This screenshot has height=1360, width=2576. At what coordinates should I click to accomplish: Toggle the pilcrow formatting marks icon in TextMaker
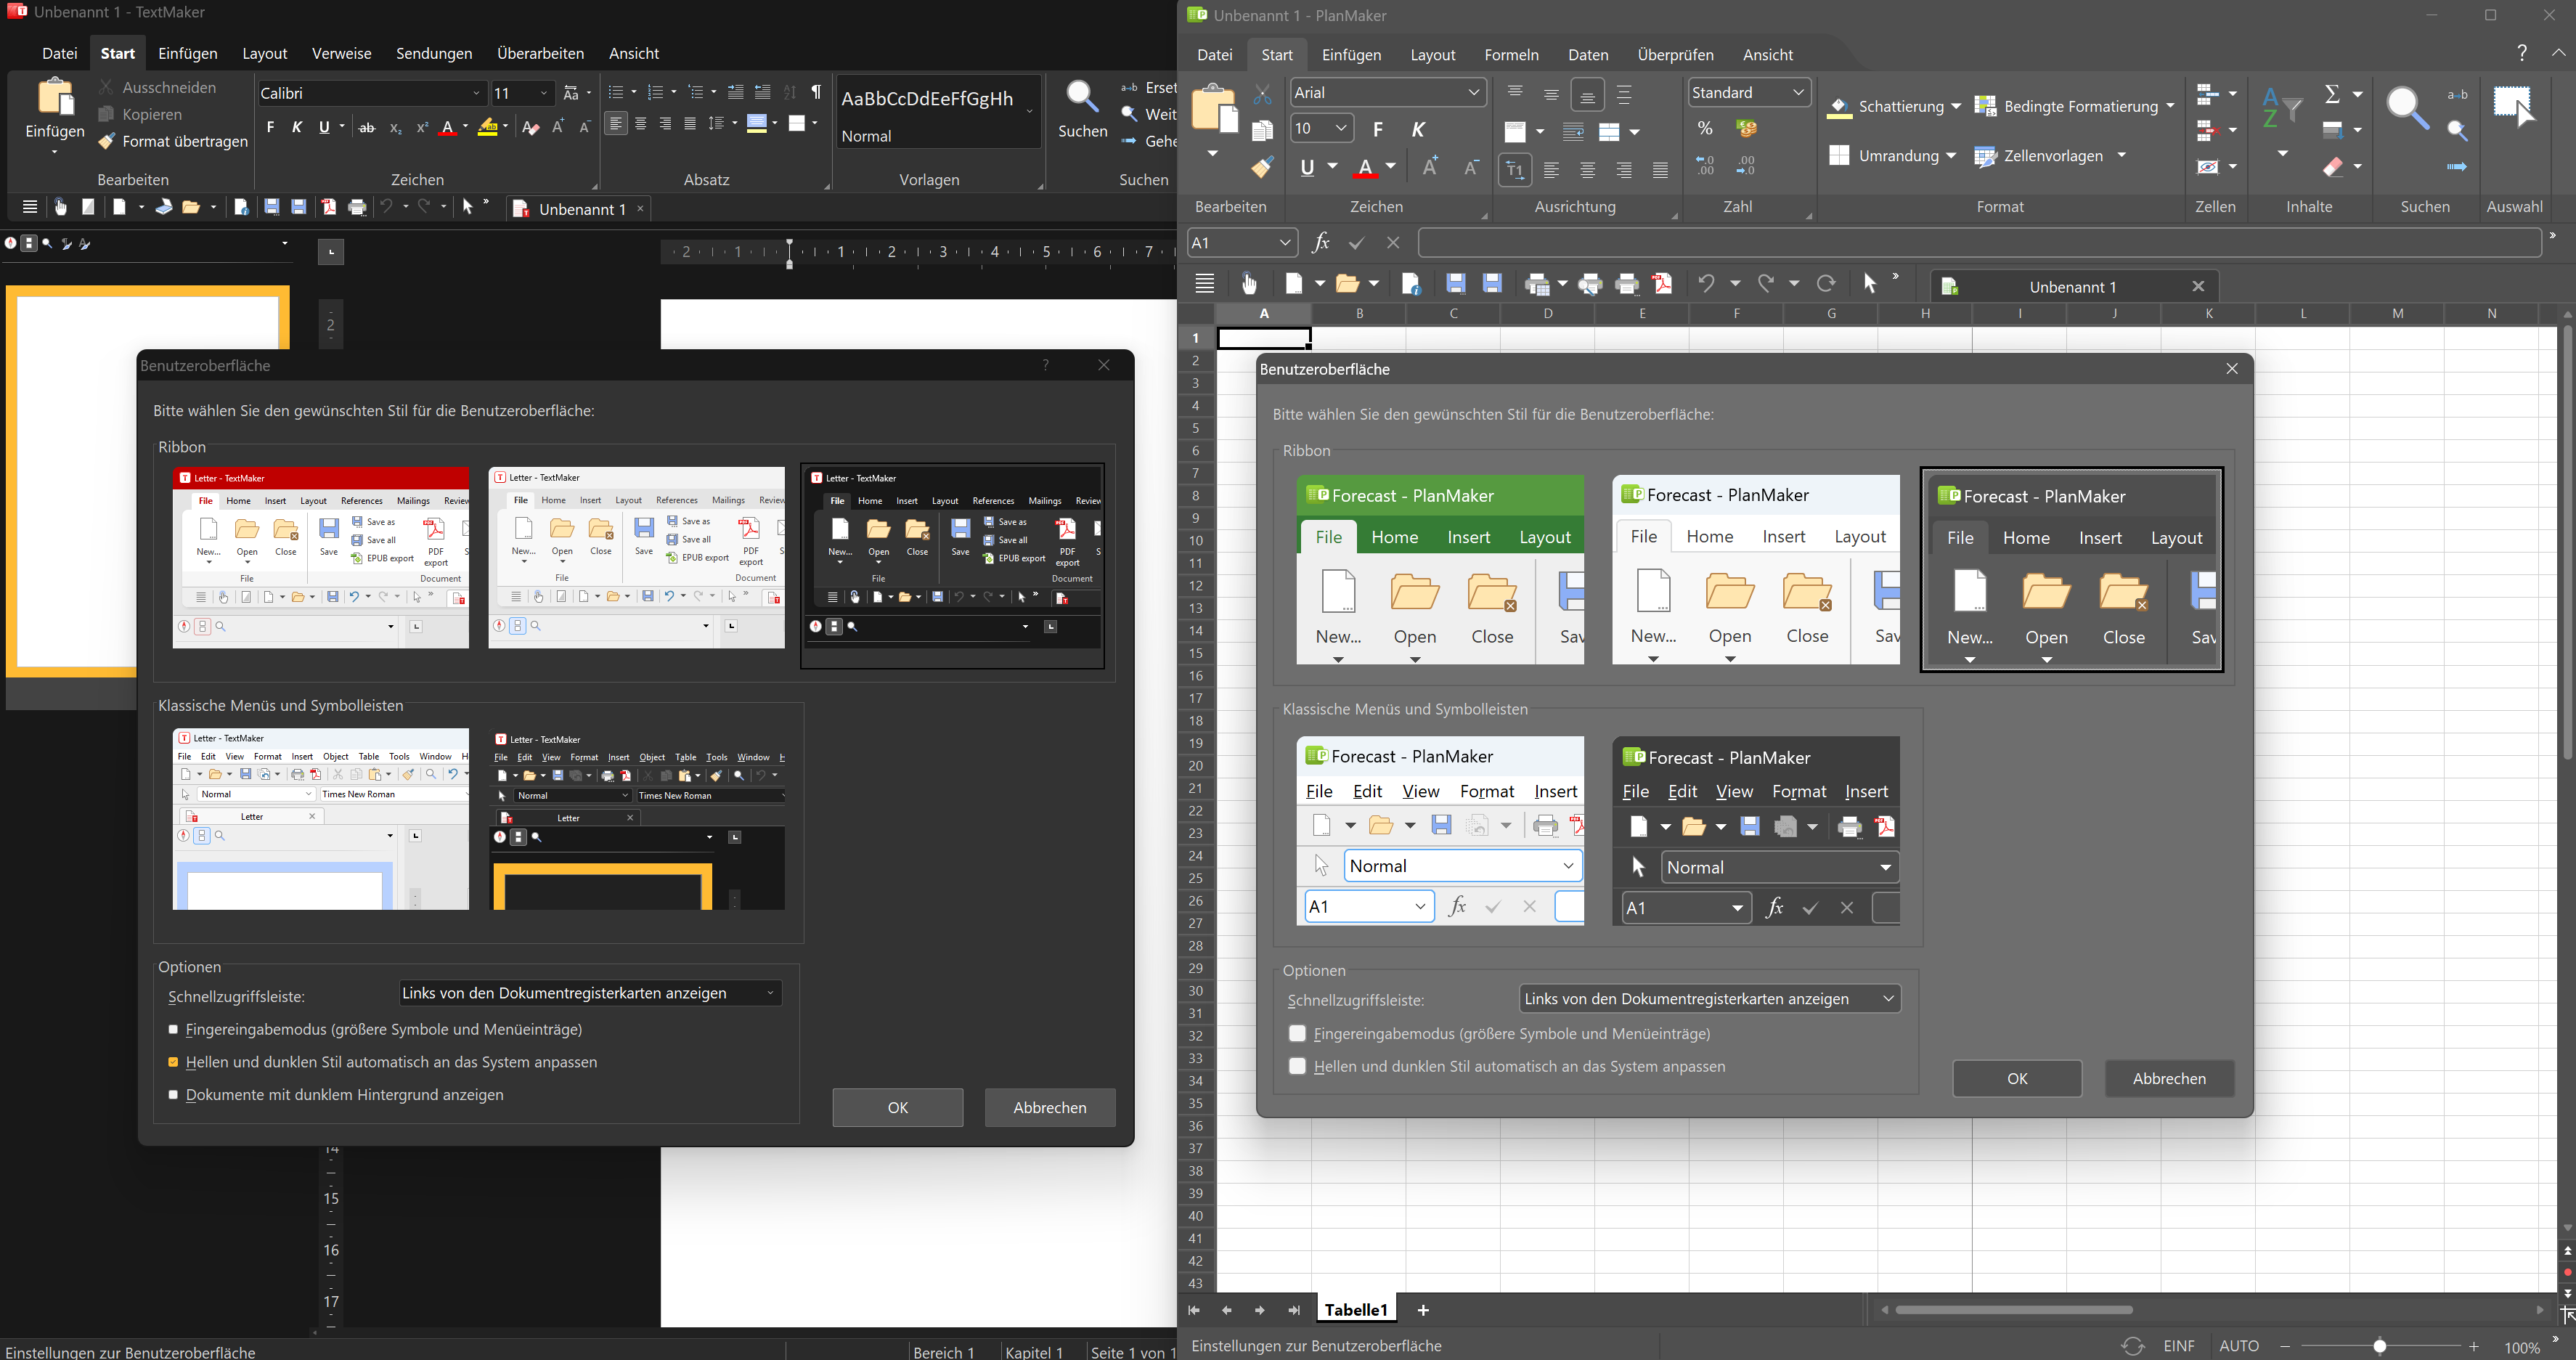(817, 93)
